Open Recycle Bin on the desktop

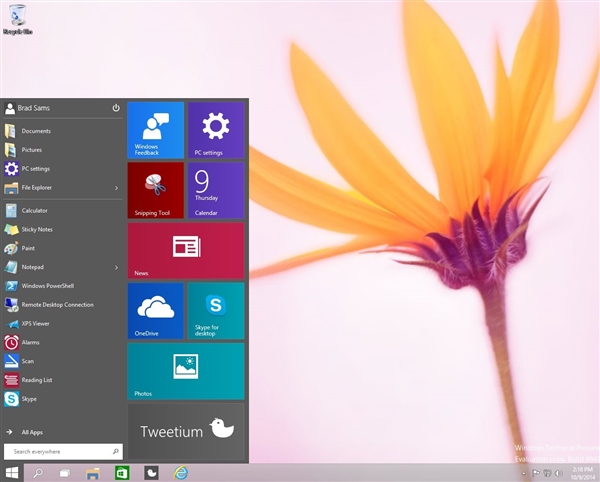[x=16, y=18]
